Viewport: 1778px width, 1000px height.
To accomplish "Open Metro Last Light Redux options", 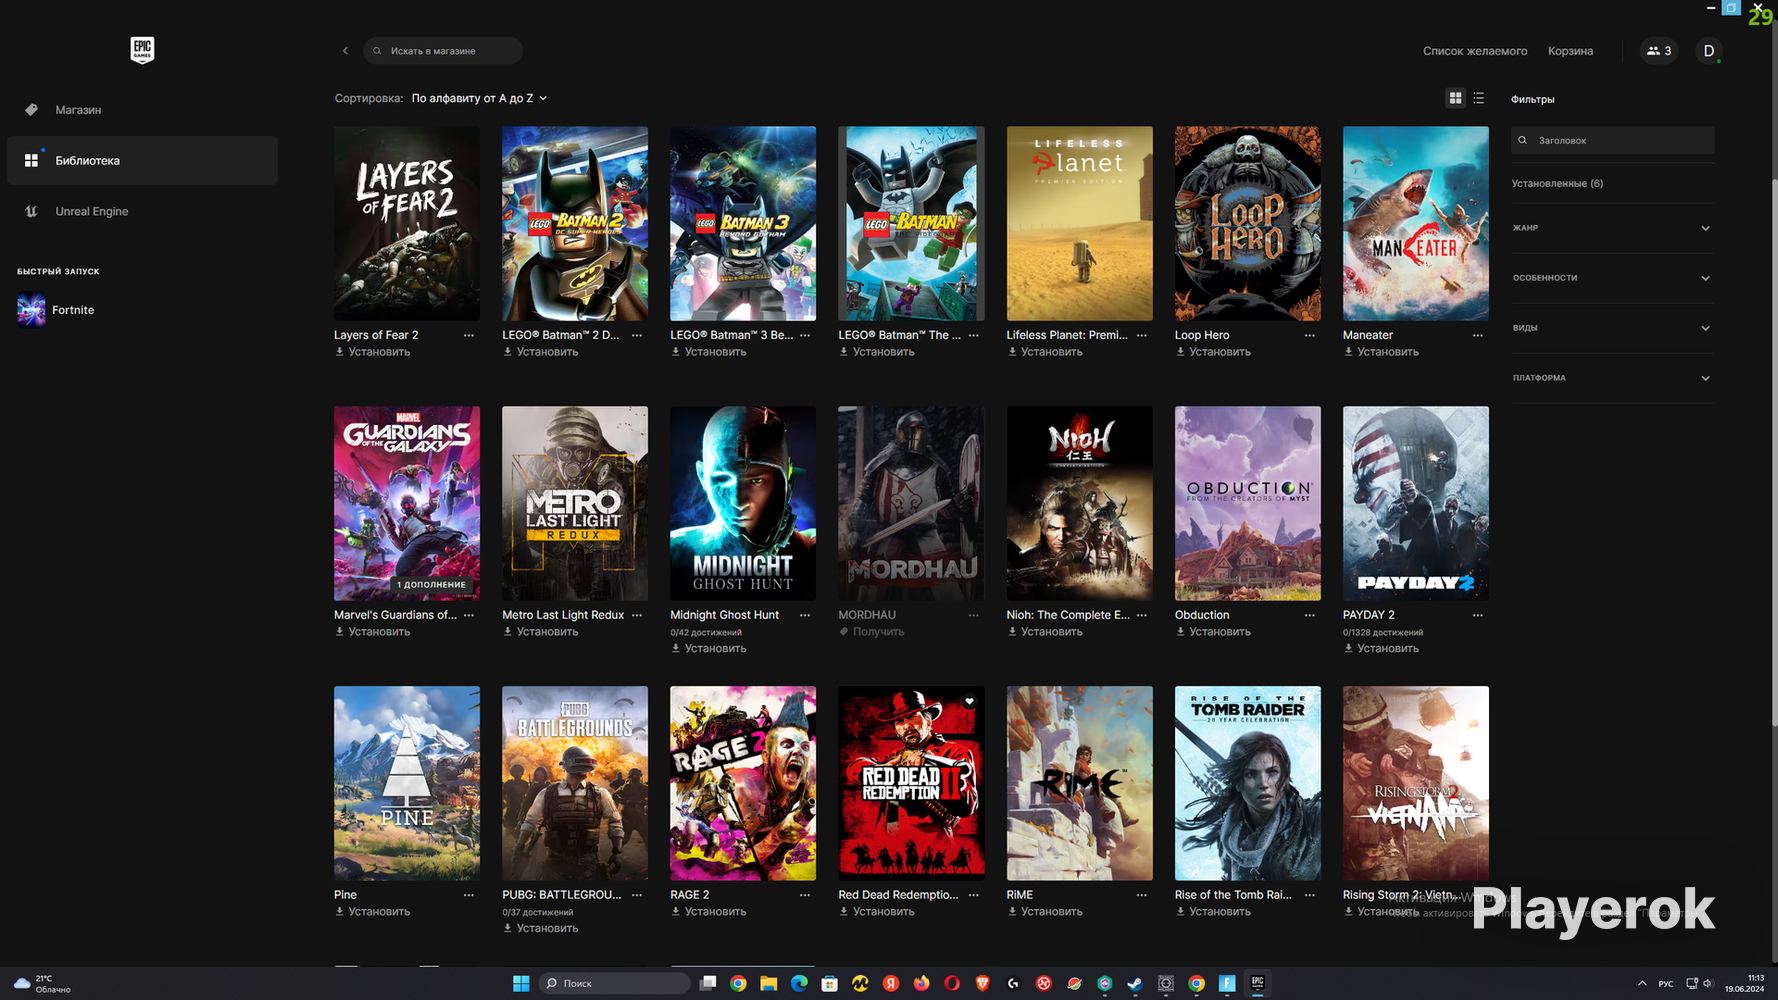I will [x=637, y=615].
